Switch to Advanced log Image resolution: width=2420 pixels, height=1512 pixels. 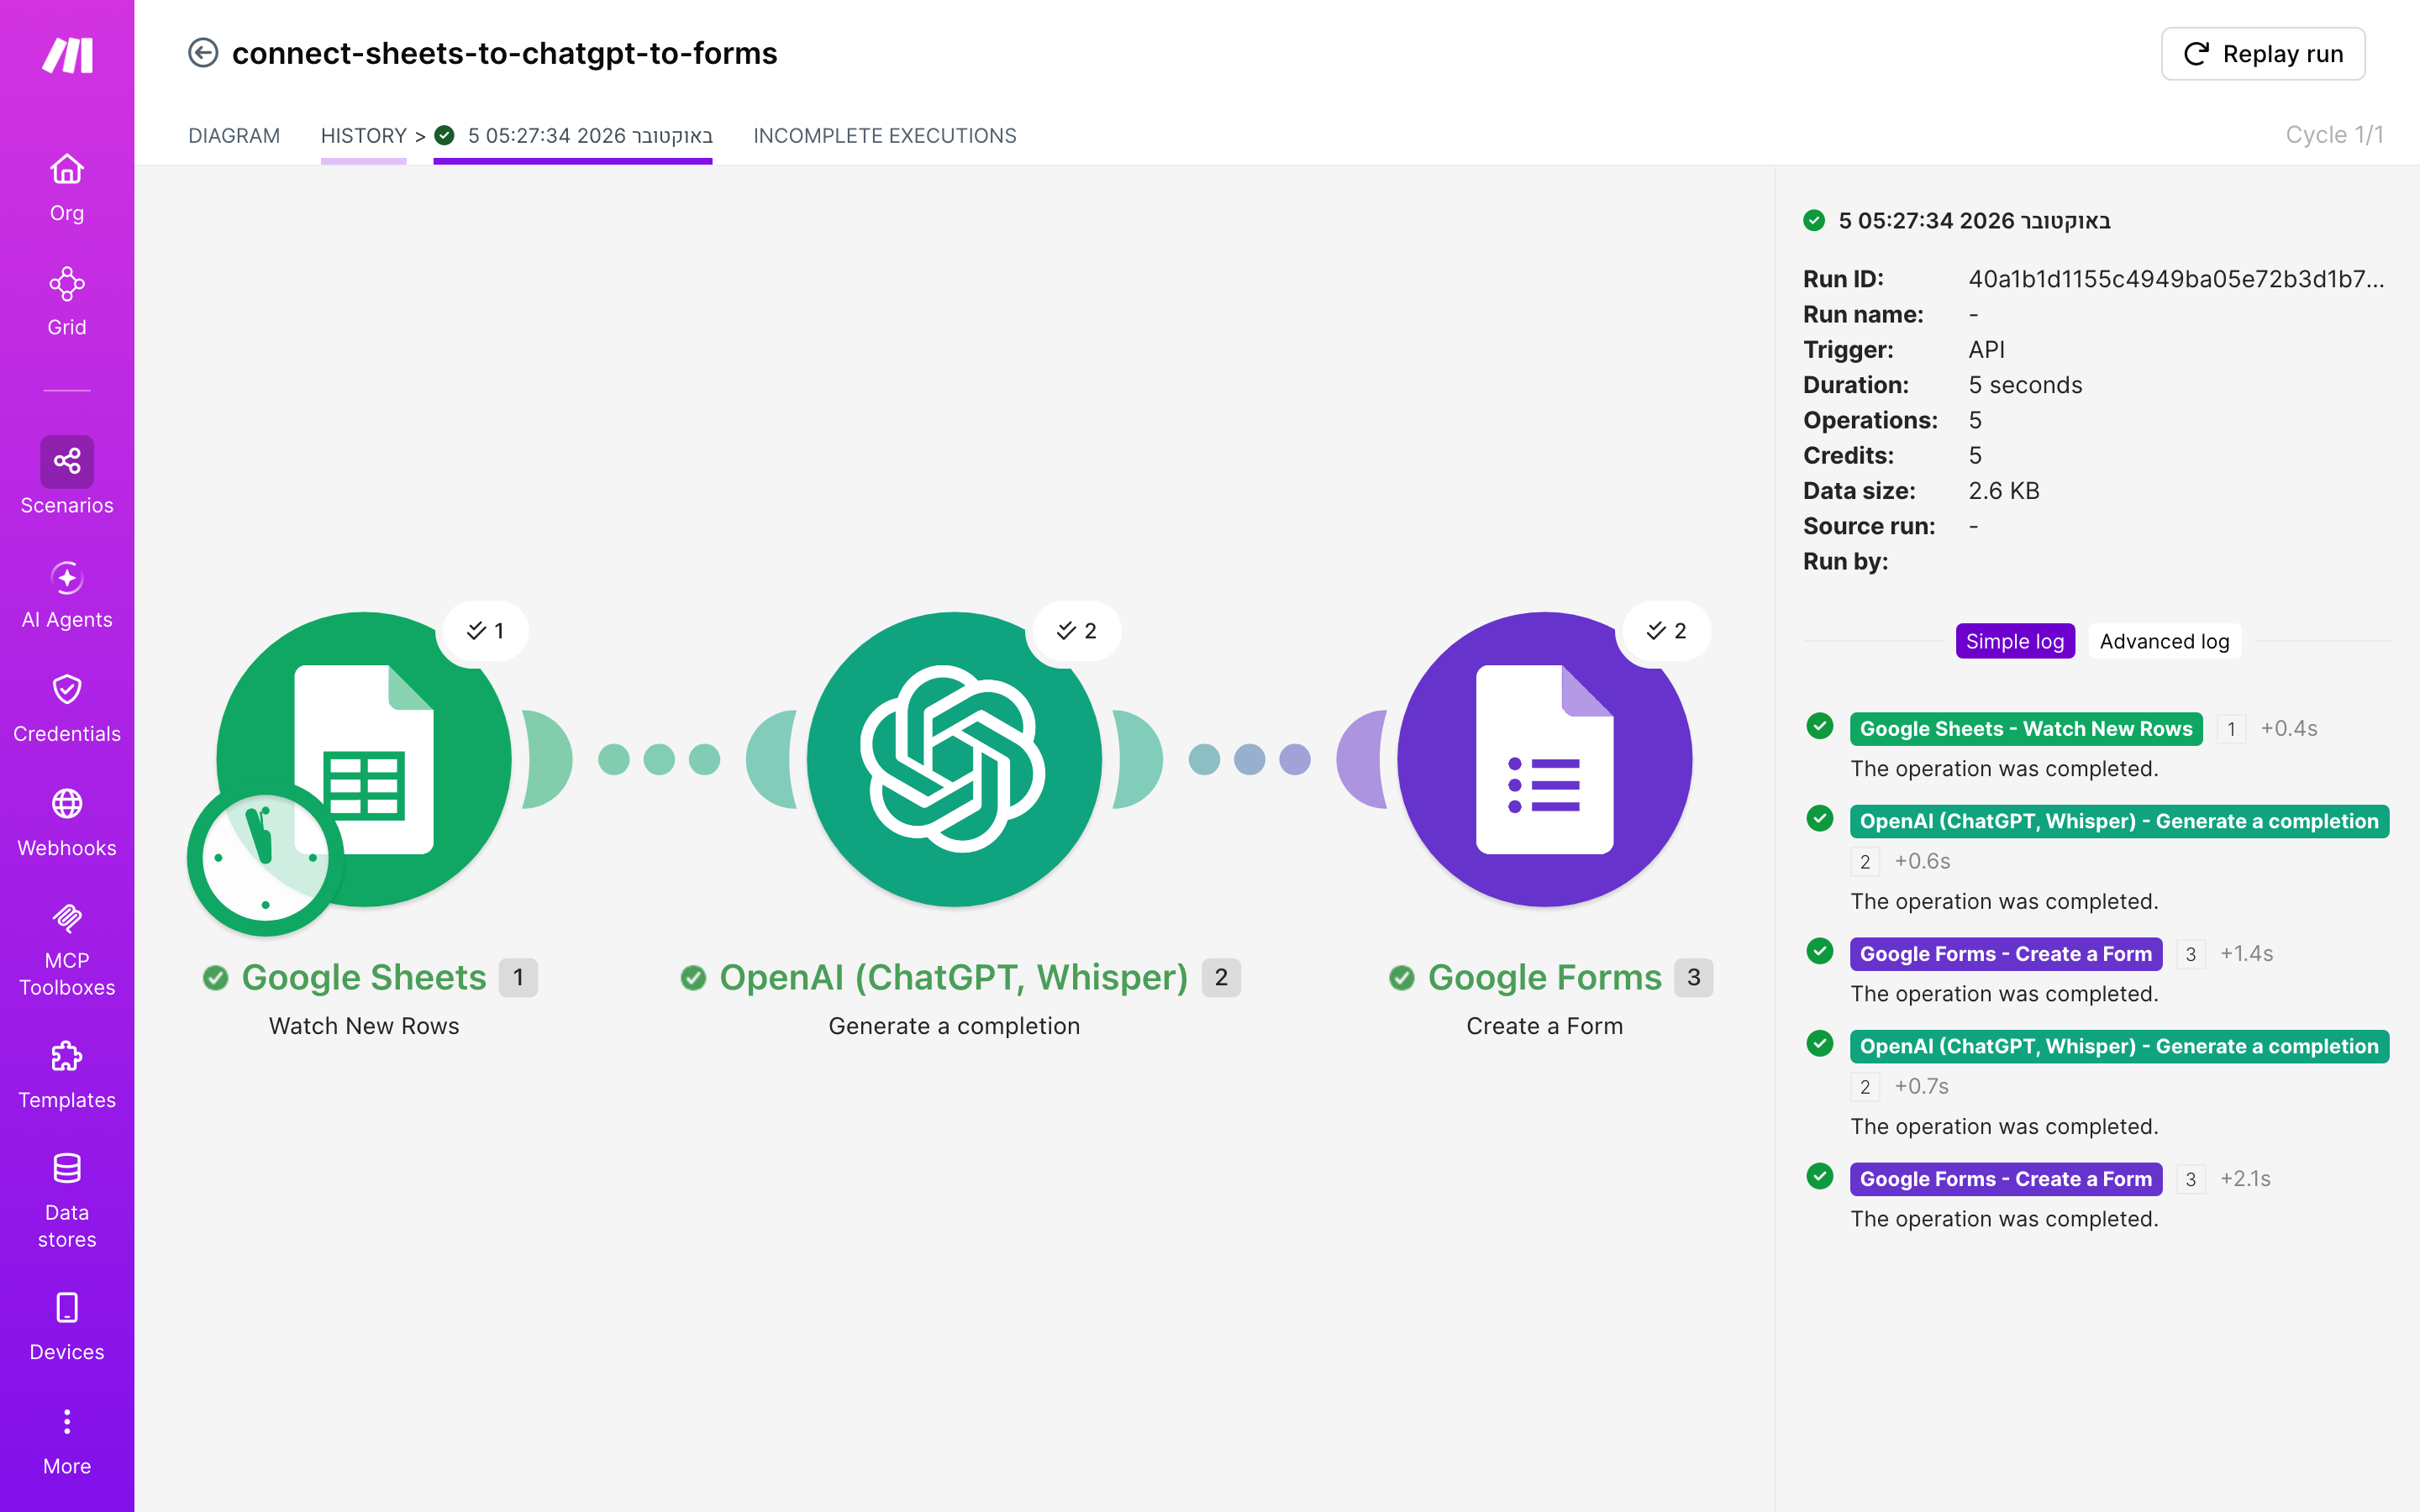coord(2164,641)
